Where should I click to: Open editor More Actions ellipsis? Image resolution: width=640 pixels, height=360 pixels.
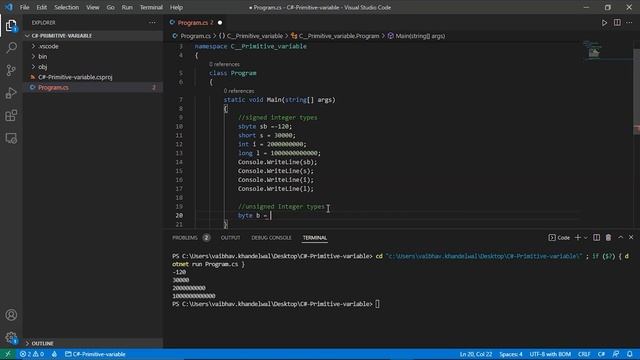tap(629, 23)
